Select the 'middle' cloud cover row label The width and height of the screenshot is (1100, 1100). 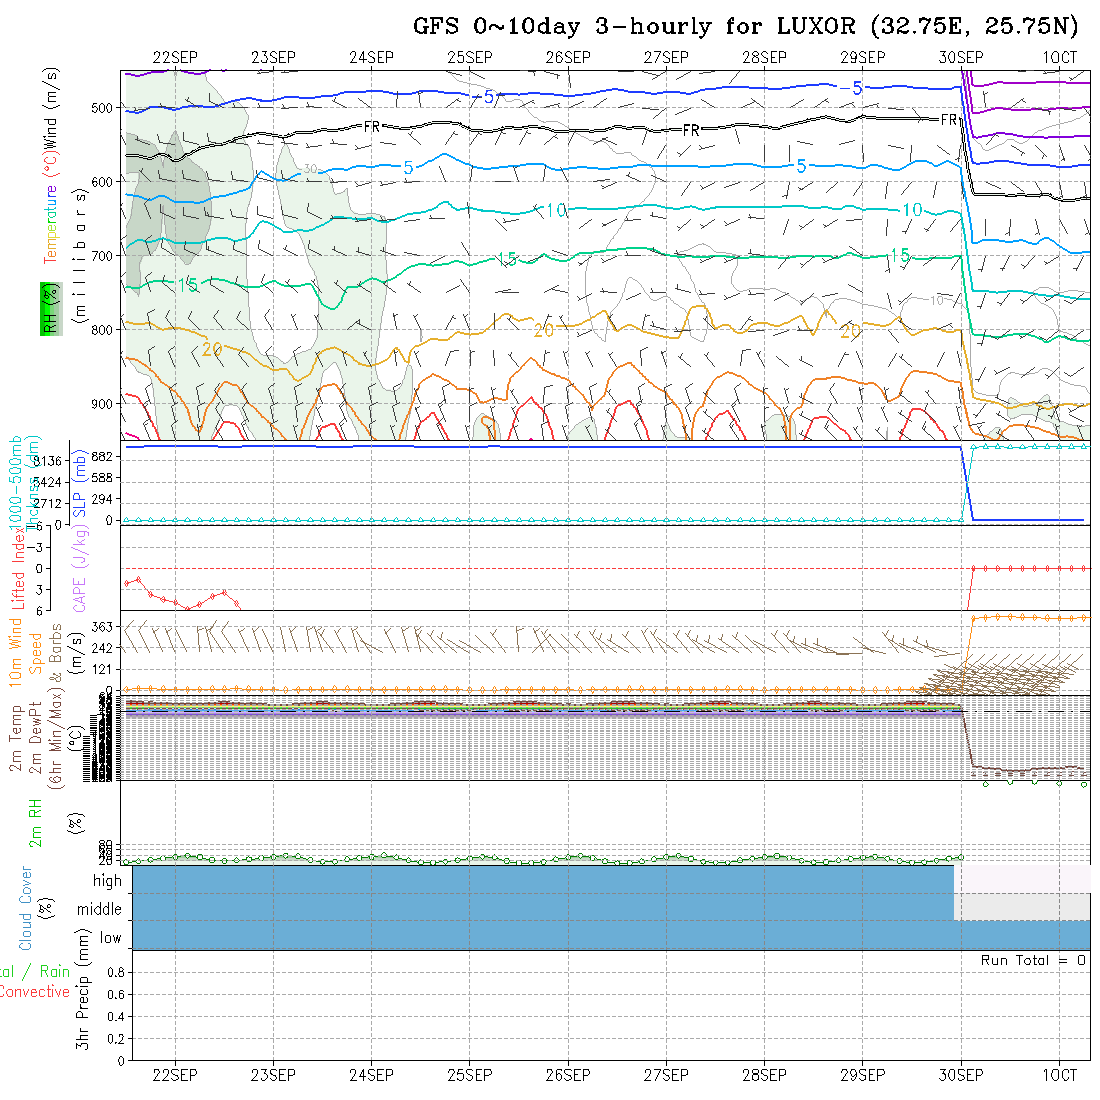click(x=100, y=910)
